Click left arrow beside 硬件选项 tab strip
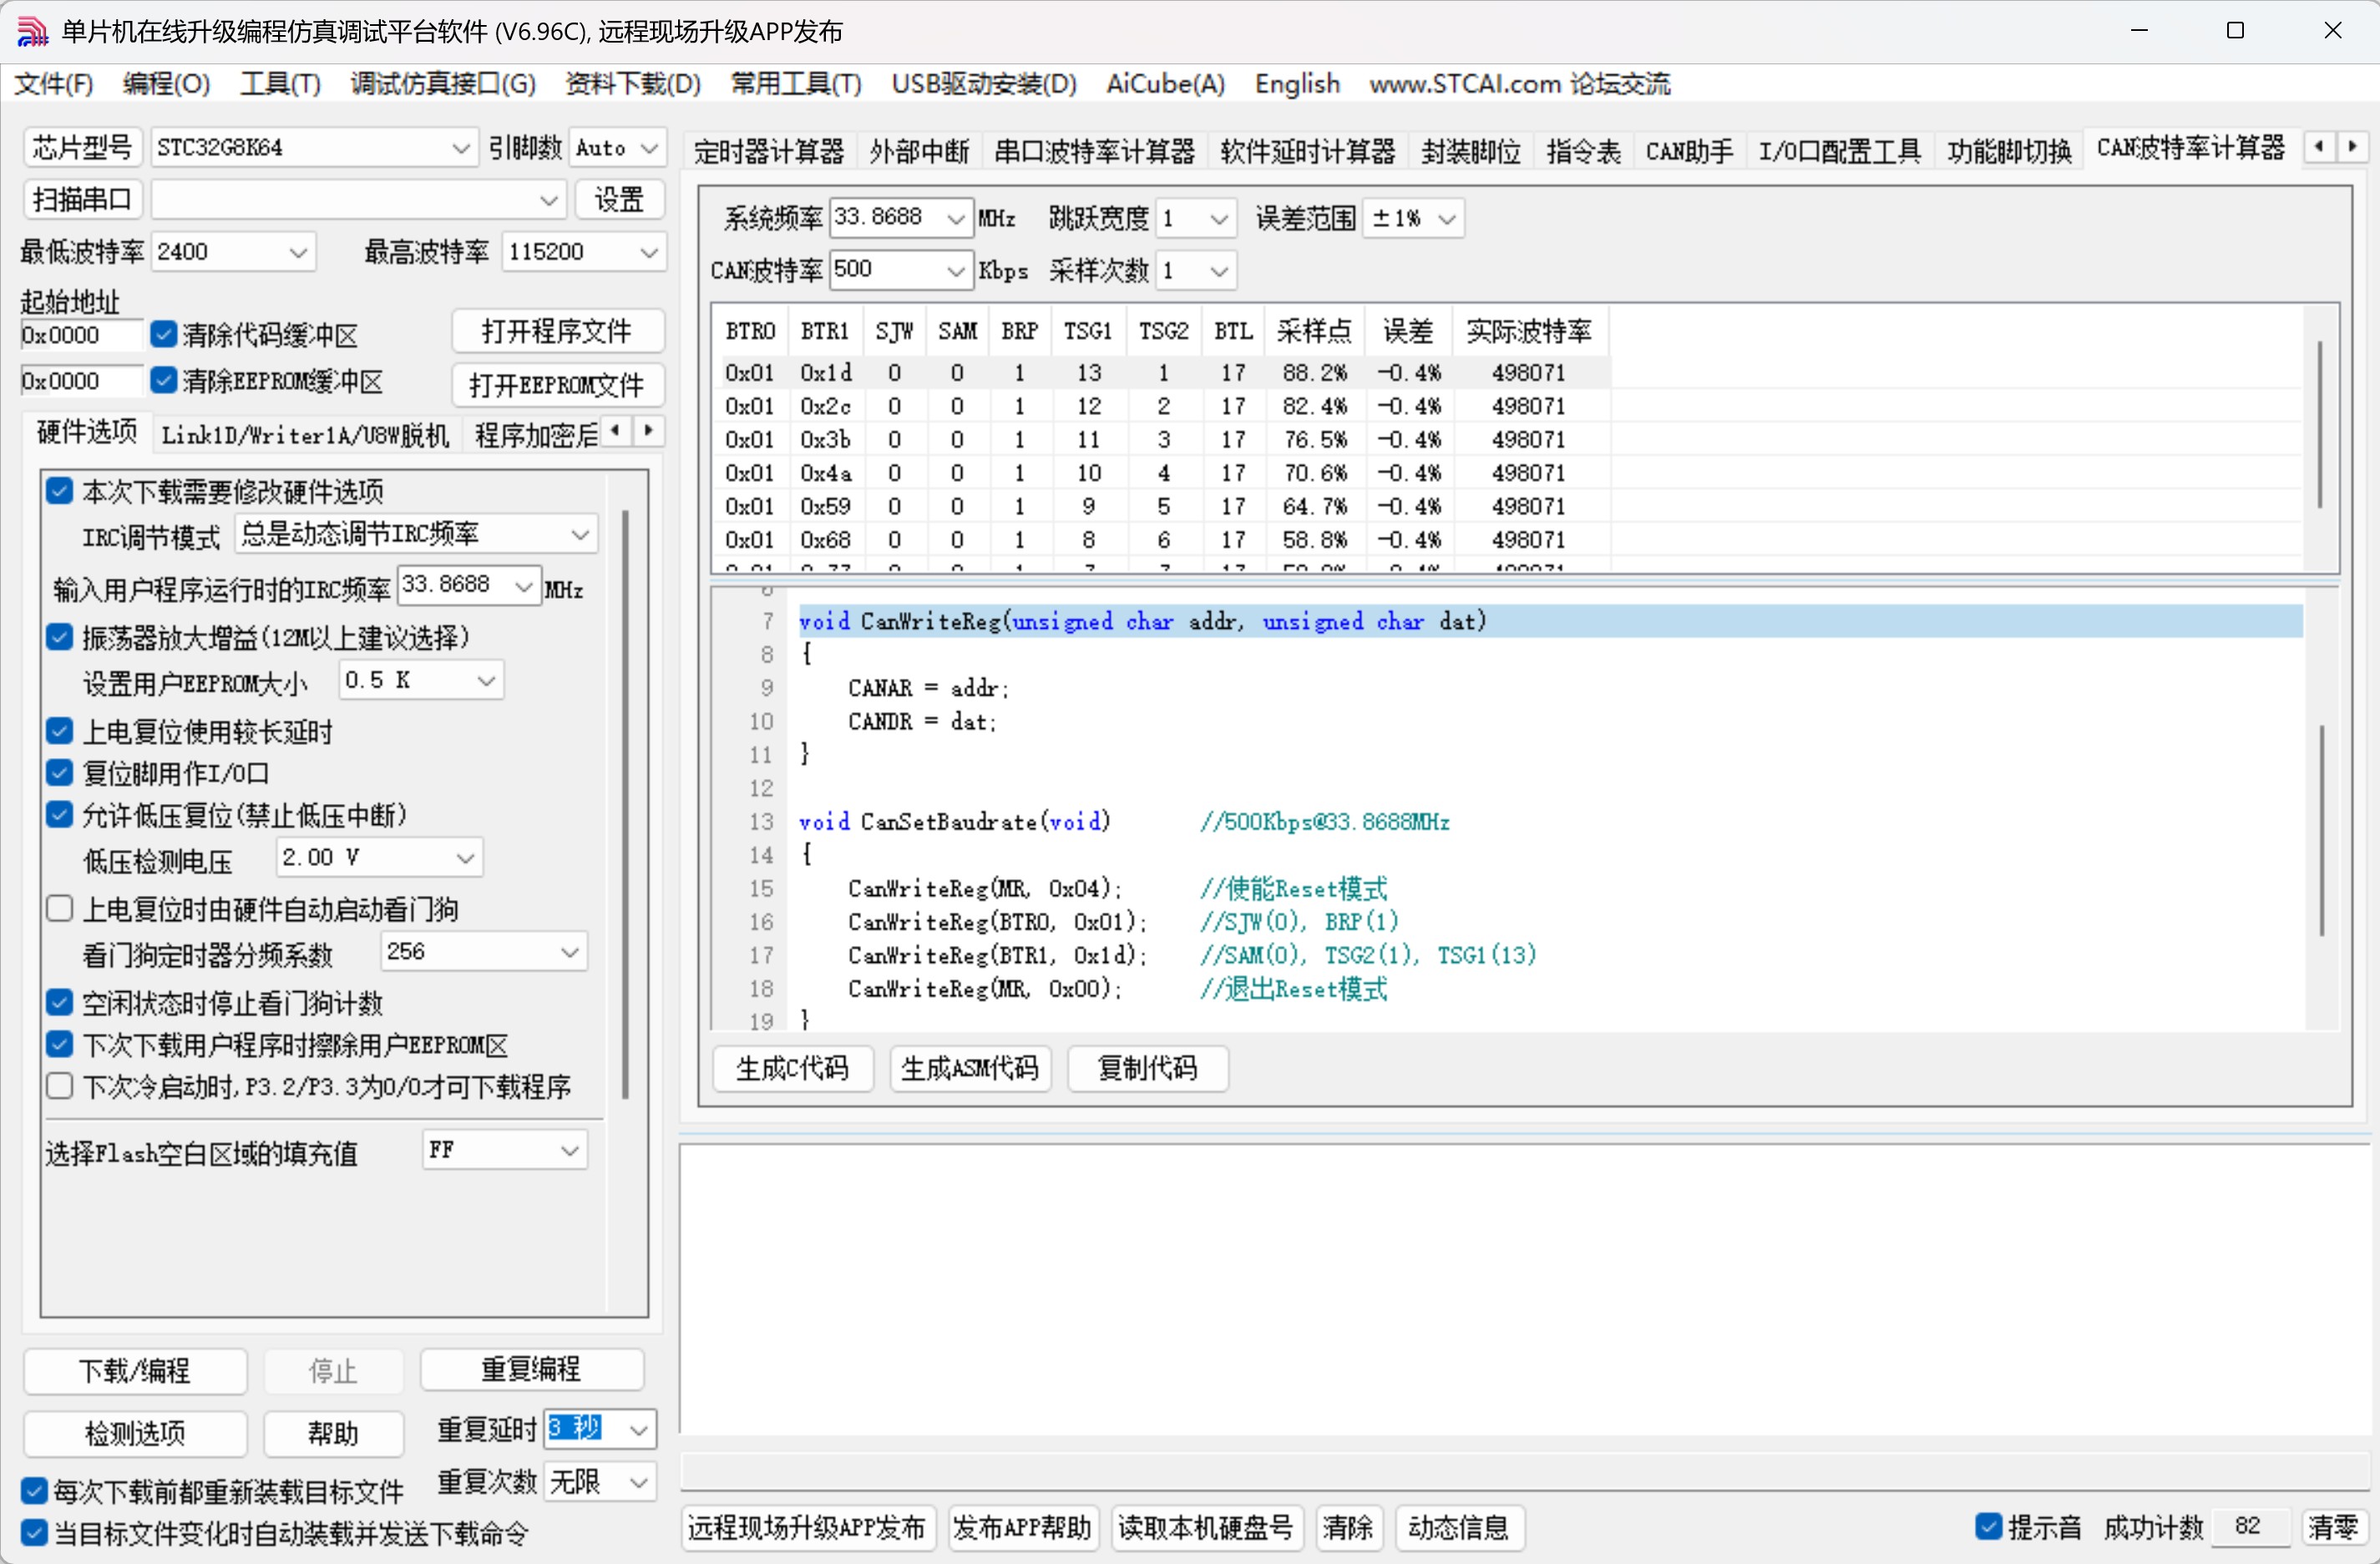 click(x=615, y=431)
